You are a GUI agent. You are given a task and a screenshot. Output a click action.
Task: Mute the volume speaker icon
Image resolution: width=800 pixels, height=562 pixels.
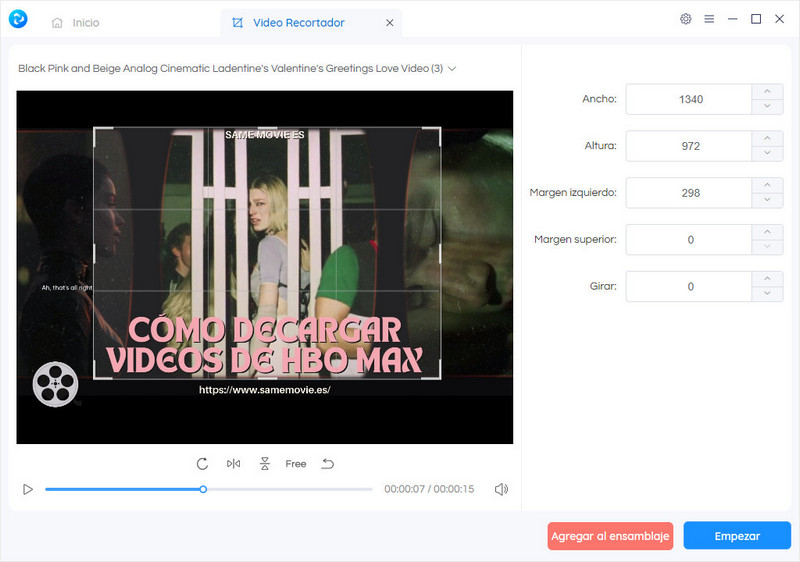click(x=501, y=489)
